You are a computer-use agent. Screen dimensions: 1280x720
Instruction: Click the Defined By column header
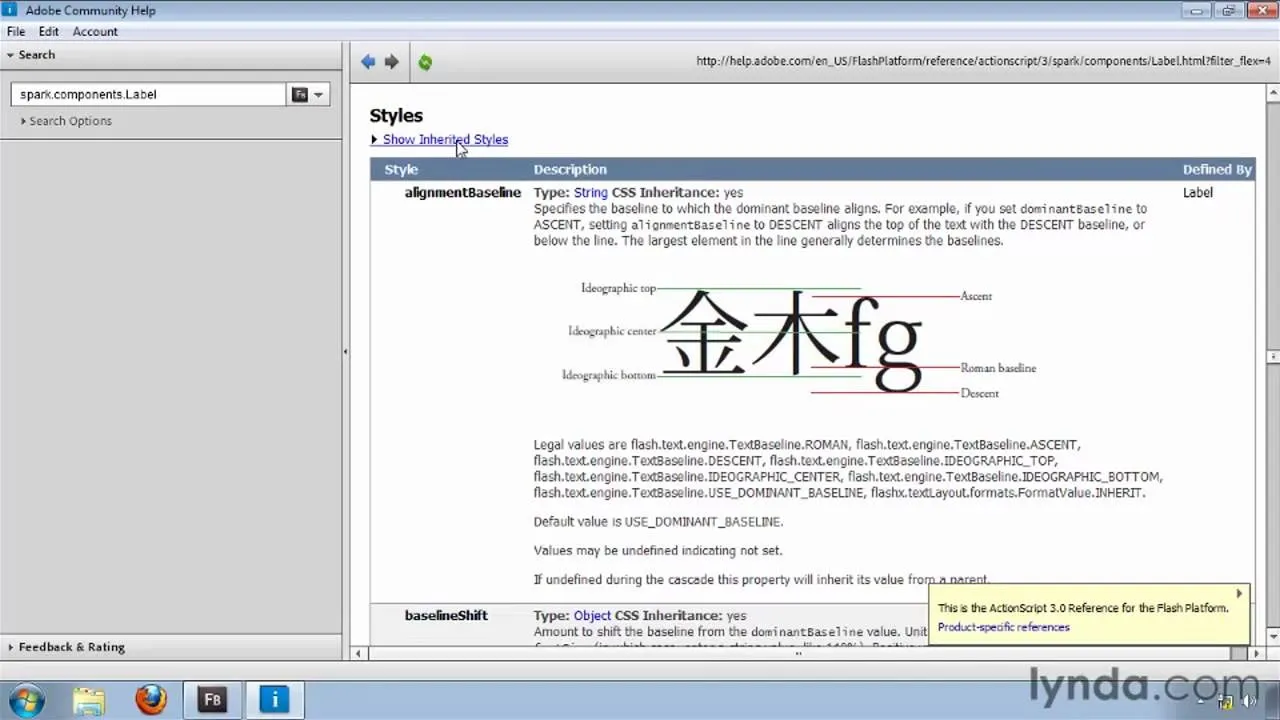click(1217, 170)
